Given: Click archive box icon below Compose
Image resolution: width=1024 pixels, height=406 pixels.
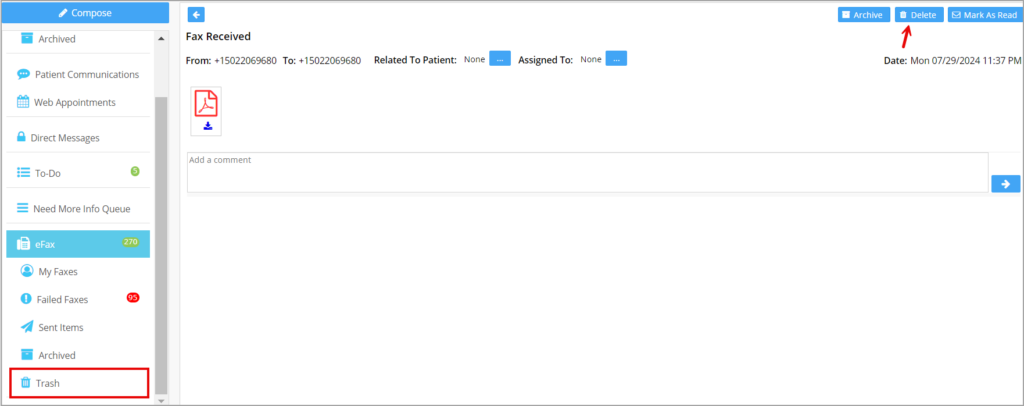Looking at the screenshot, I should (27, 39).
